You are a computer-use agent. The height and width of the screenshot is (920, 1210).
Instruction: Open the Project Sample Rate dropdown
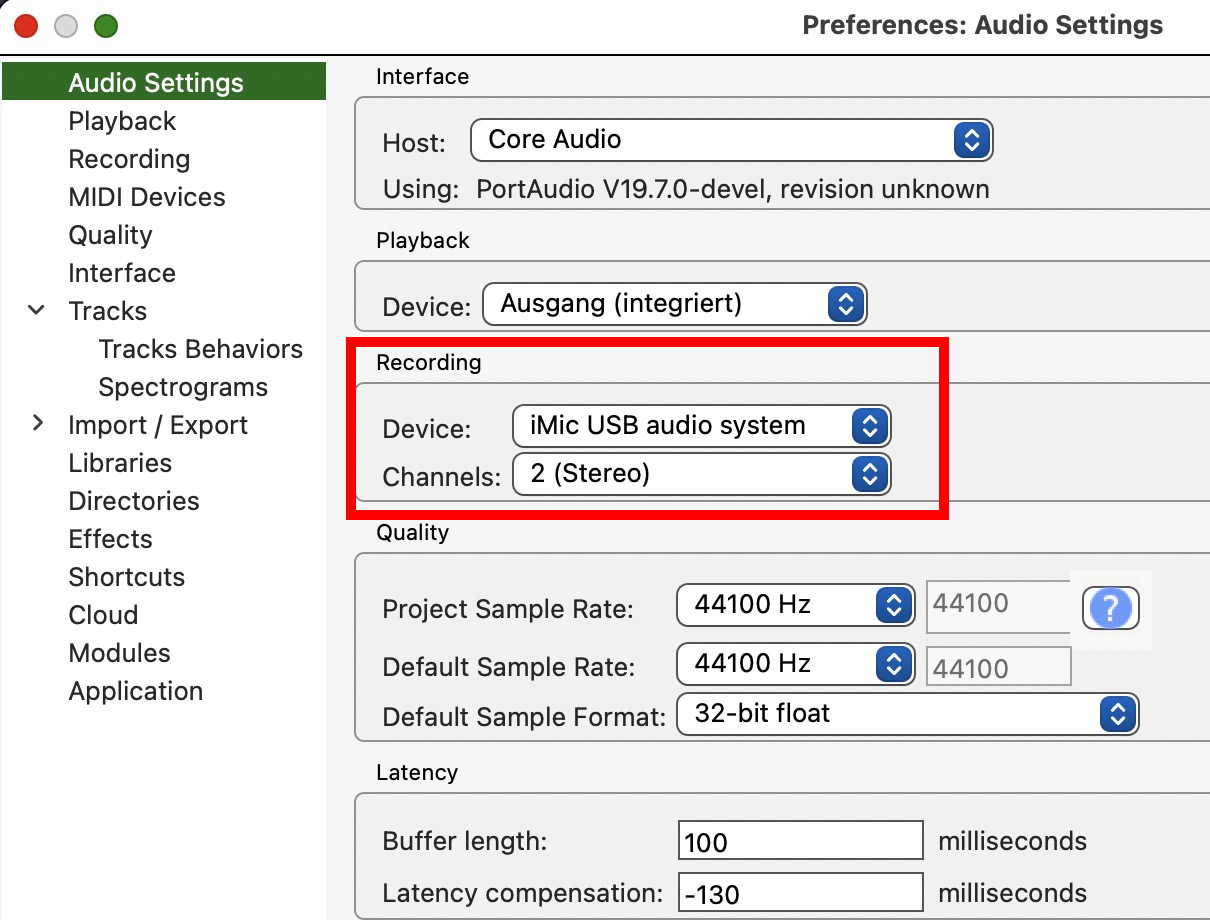pyautogui.click(x=796, y=605)
